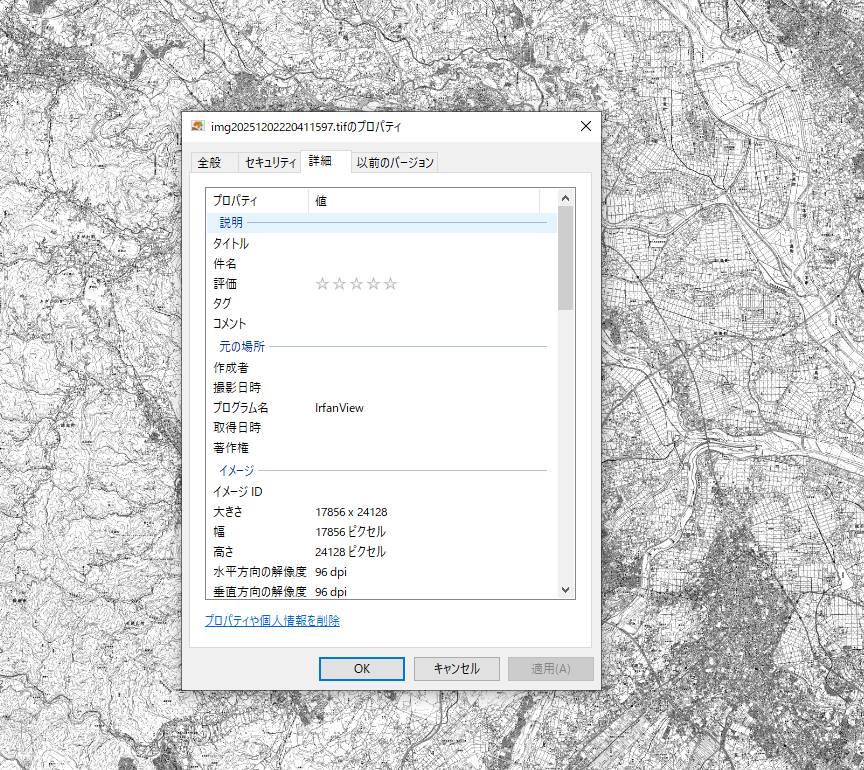
Task: Select the 以前のバージョン tab
Action: [396, 162]
